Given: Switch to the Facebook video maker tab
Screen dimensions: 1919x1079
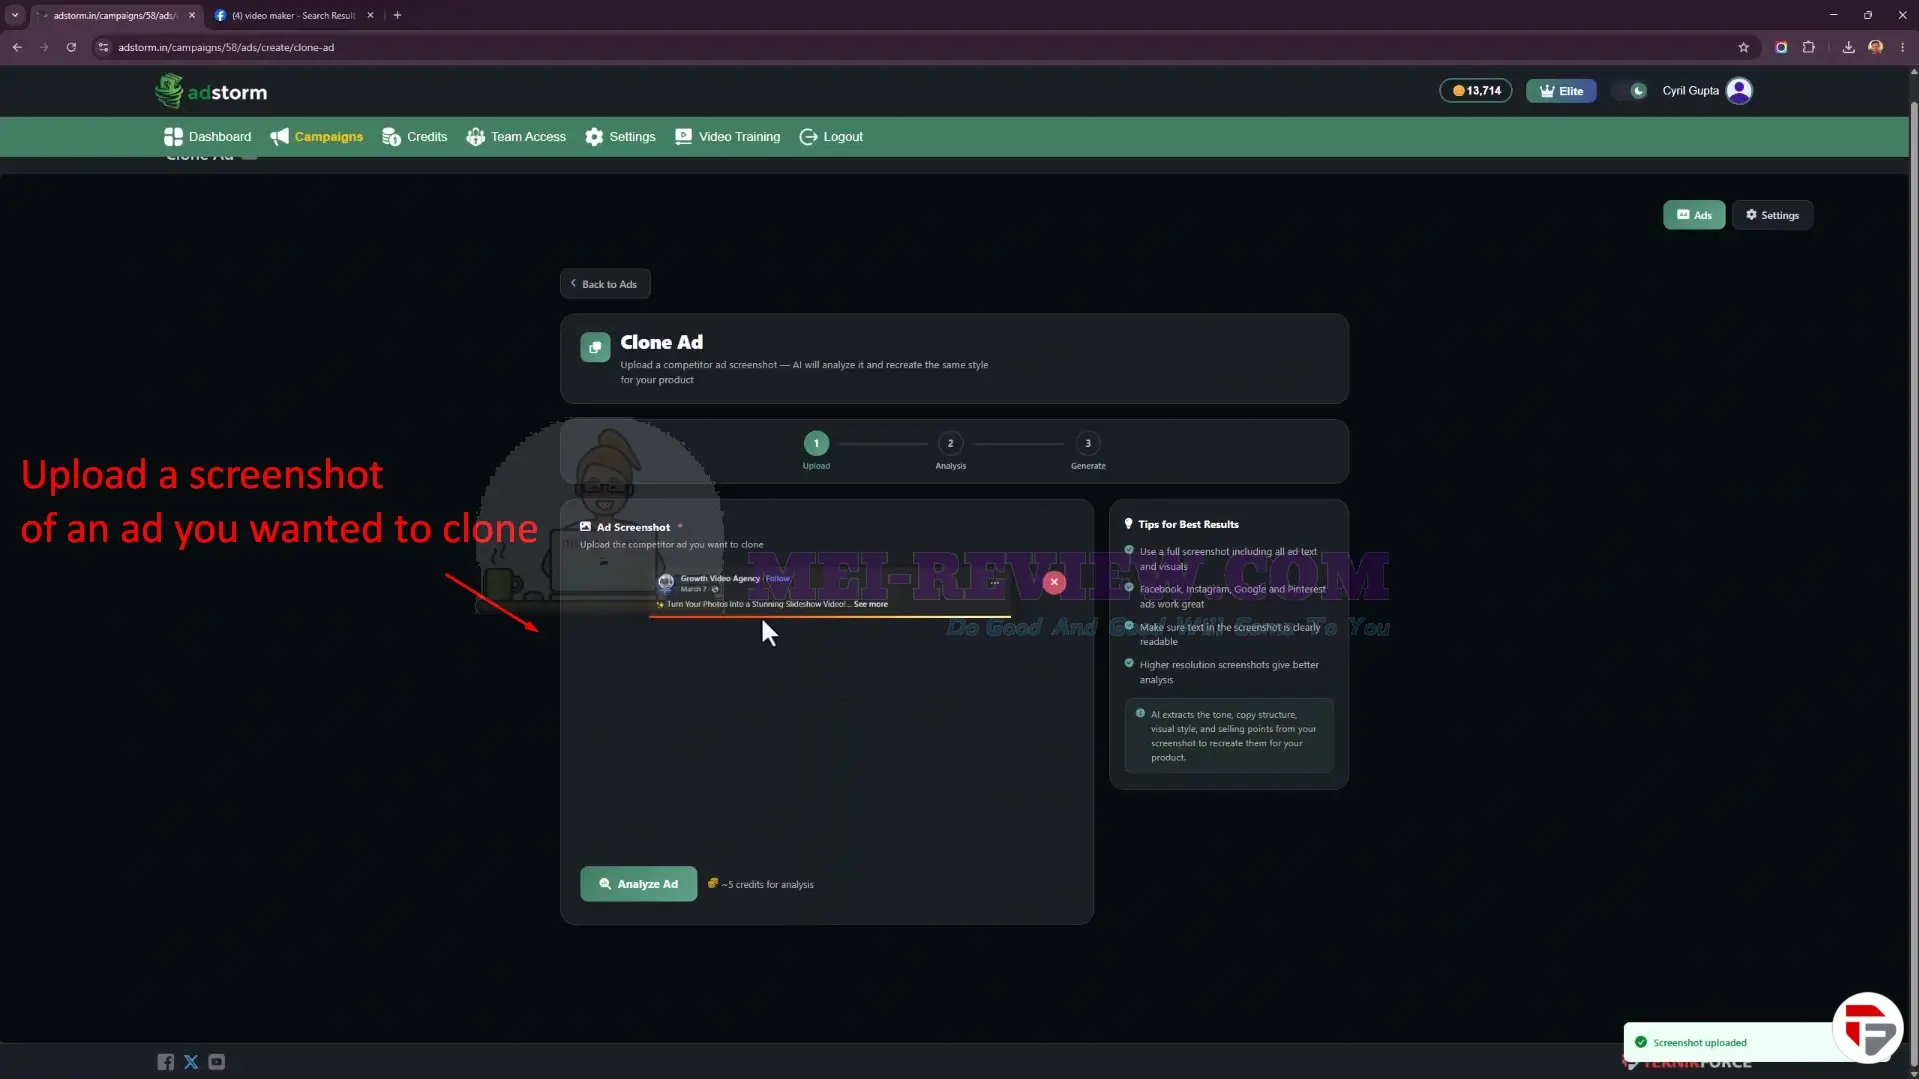Looking at the screenshot, I should tap(293, 15).
